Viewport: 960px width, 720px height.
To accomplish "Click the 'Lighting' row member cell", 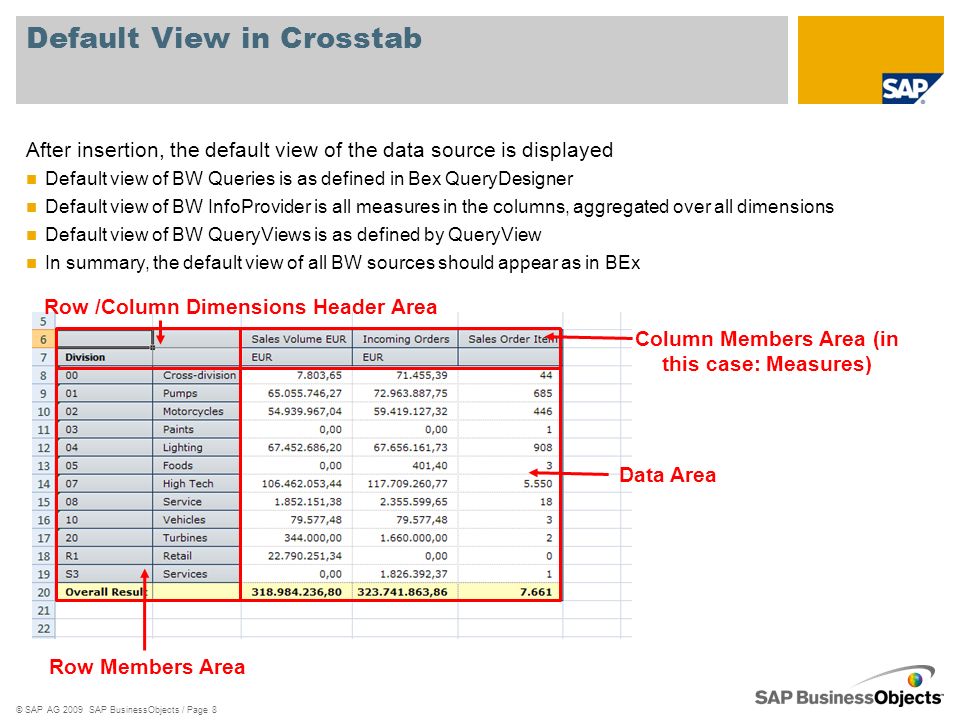I will pyautogui.click(x=197, y=448).
